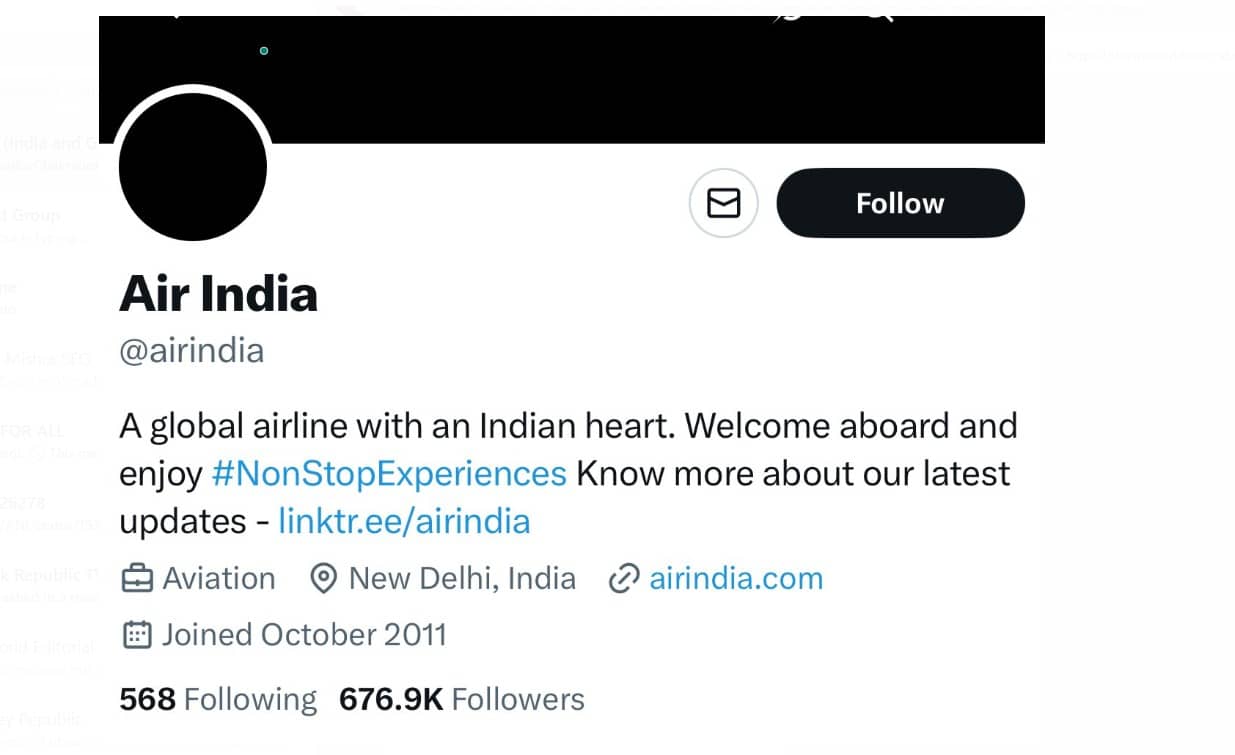Follow the Air India account
Viewport: 1235px width, 755px height.
900,203
